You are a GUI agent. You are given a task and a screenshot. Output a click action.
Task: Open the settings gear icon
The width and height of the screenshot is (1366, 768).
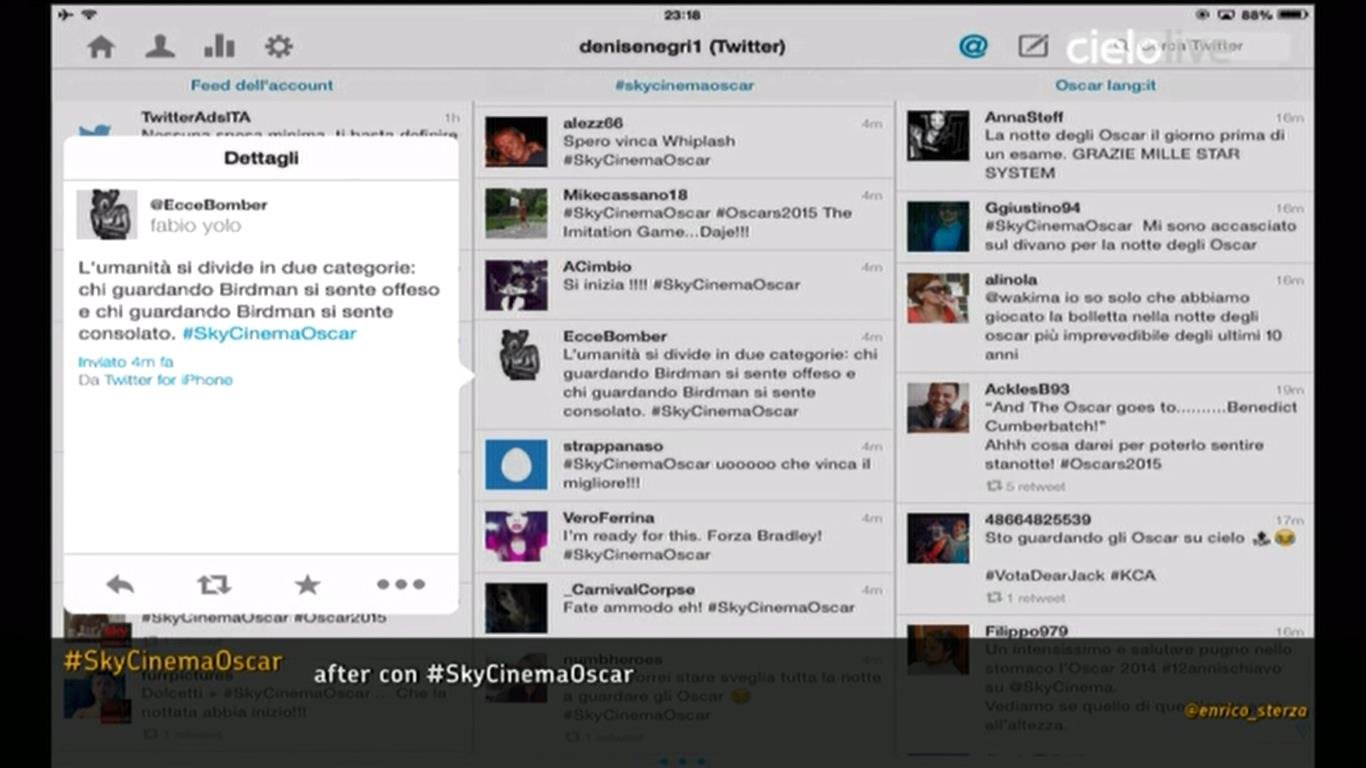click(278, 46)
